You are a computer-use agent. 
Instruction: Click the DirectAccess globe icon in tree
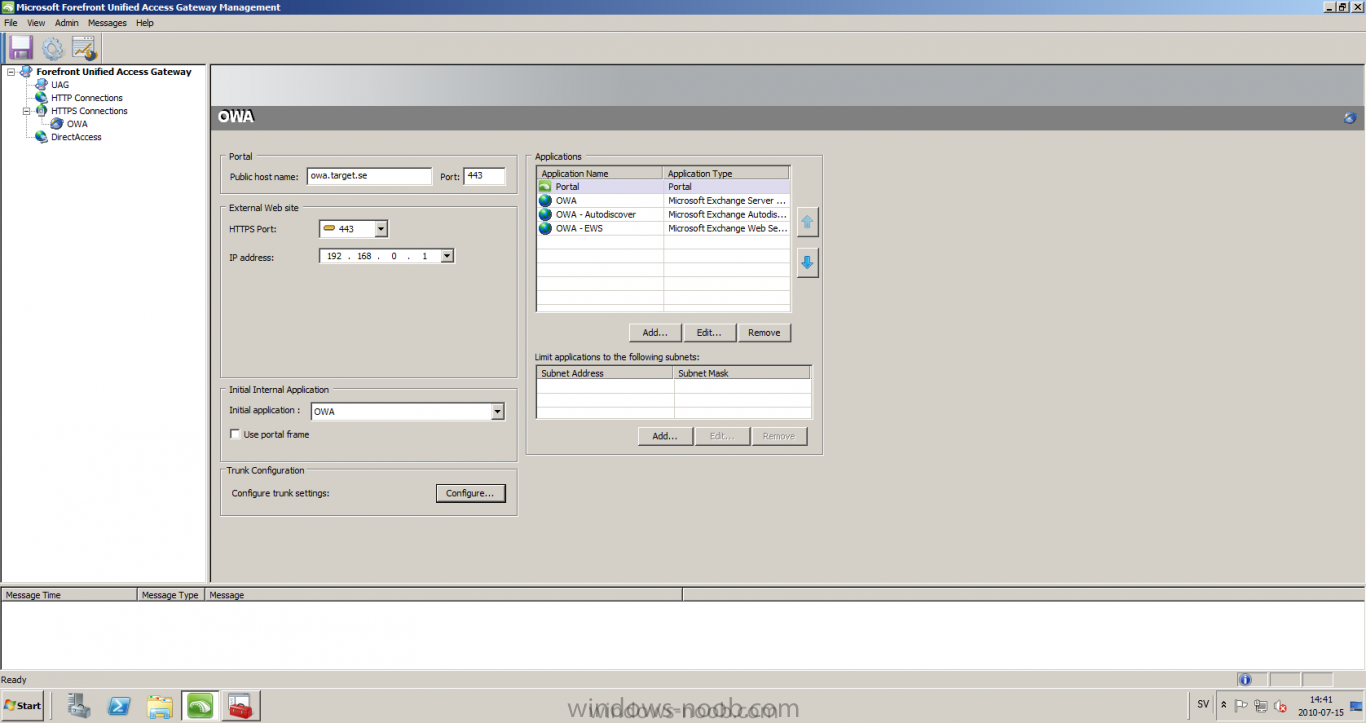[41, 137]
